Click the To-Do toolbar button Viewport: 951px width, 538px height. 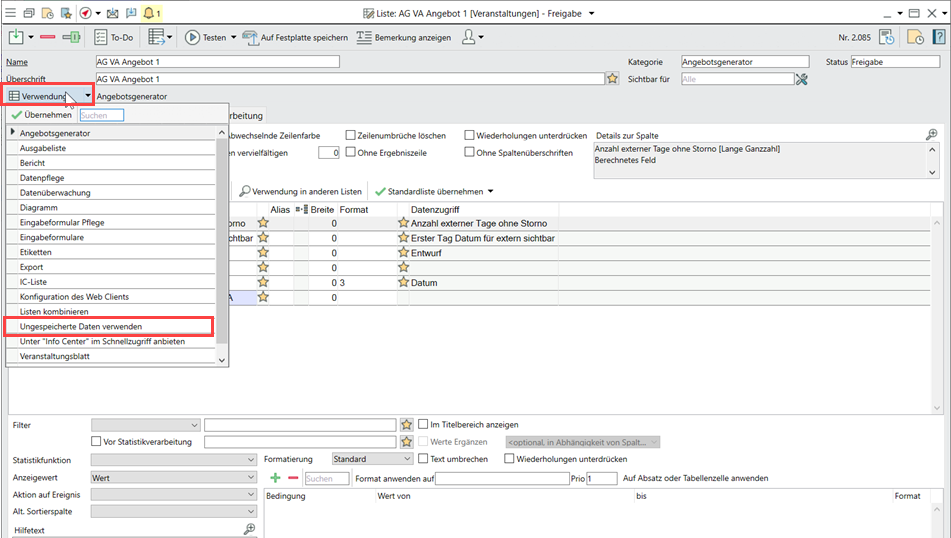tap(114, 37)
